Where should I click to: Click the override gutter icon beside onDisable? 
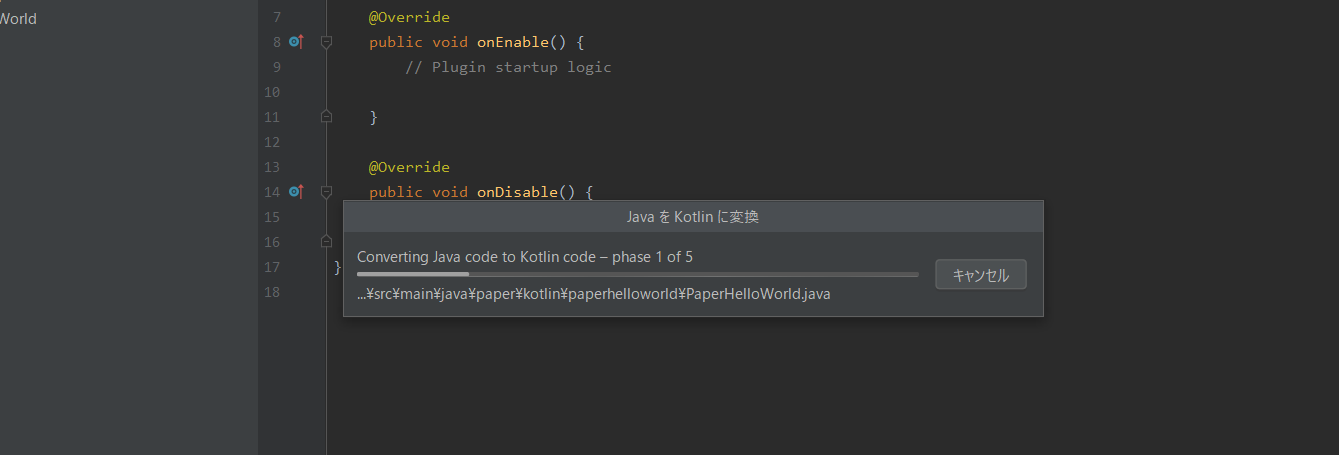295,191
